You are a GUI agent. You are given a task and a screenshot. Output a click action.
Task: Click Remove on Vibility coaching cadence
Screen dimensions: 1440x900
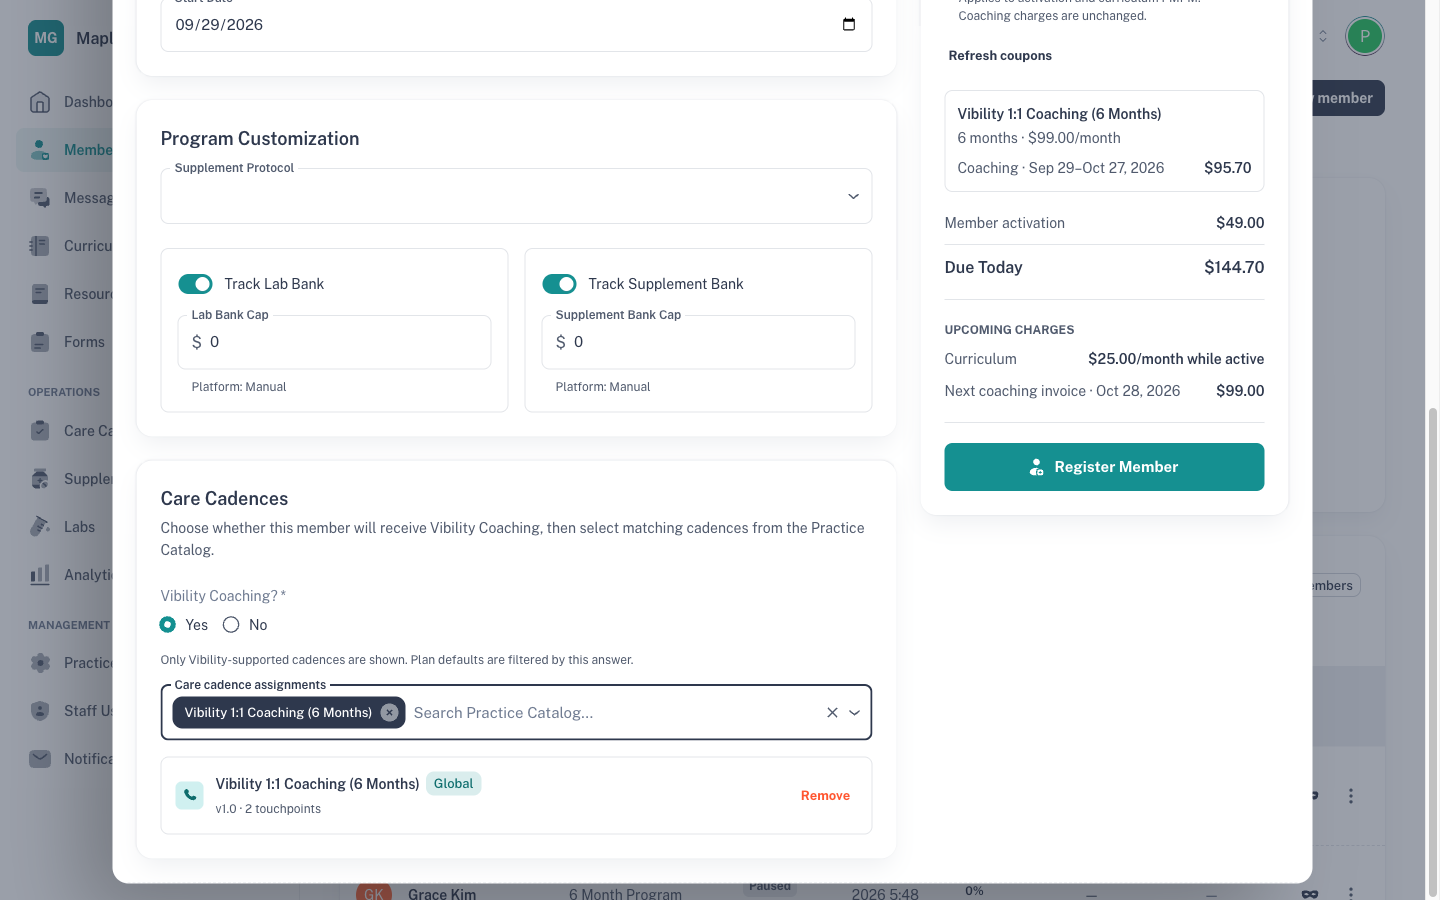click(x=825, y=796)
